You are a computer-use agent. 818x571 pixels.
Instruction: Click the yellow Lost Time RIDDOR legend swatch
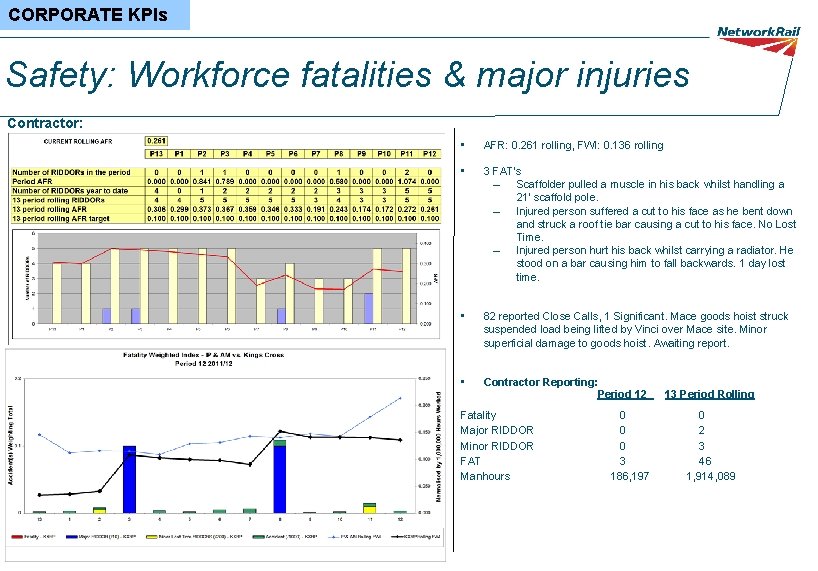tap(152, 537)
